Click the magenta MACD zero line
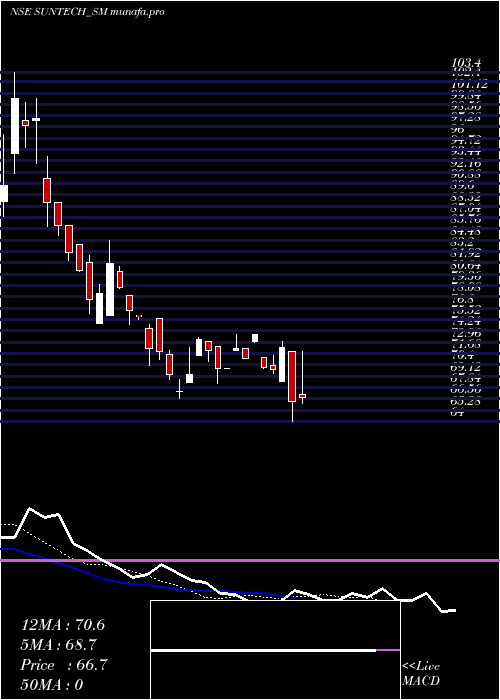 pyautogui.click(x=250, y=560)
